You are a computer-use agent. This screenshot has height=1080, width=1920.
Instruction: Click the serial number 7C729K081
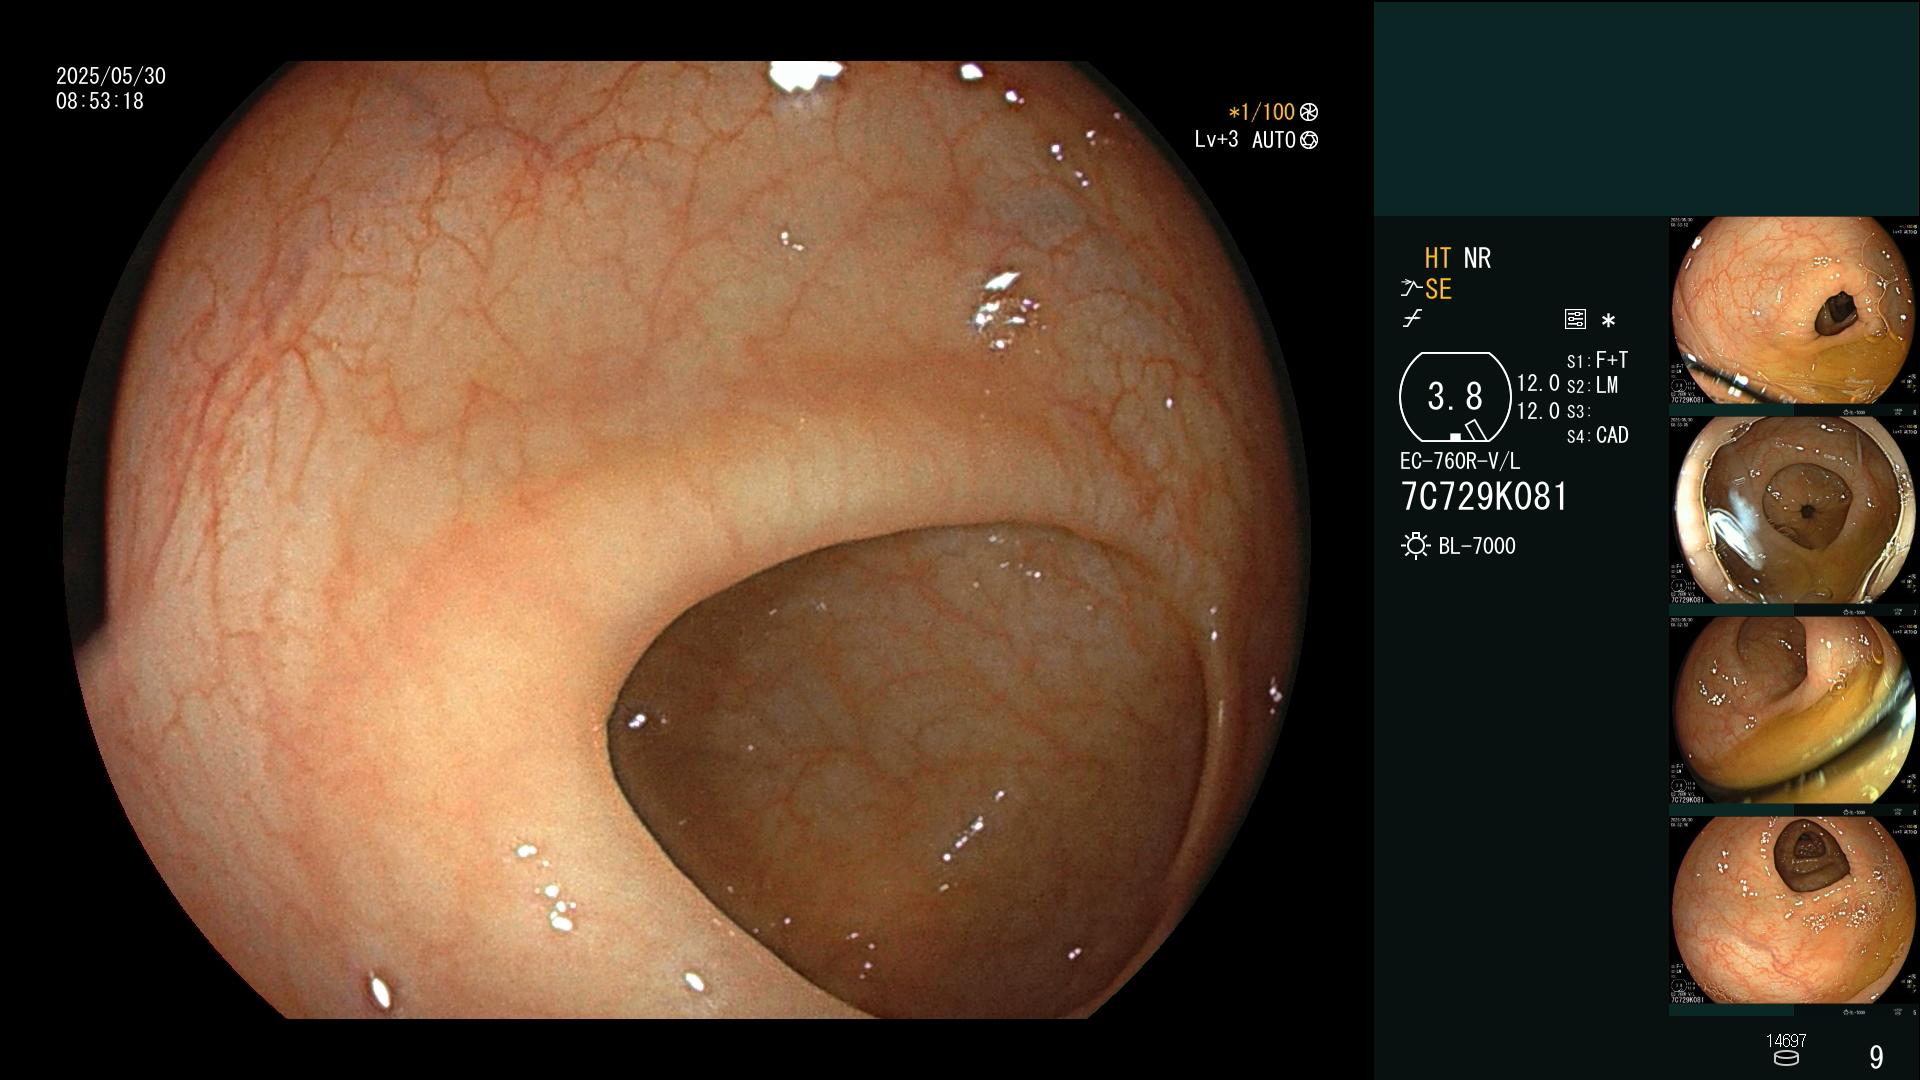click(1484, 497)
